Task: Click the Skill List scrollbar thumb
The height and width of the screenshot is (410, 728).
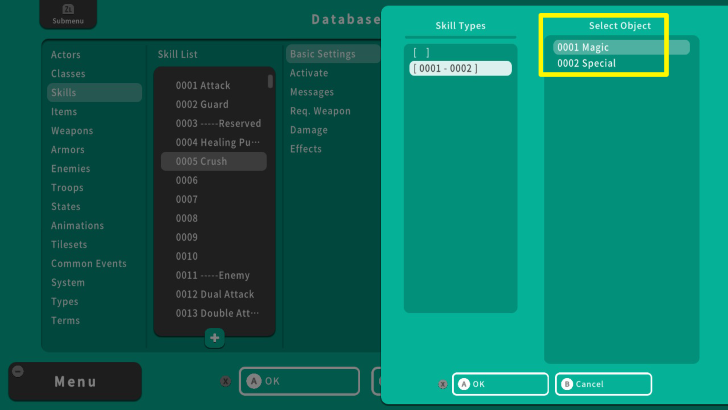Action: click(270, 81)
